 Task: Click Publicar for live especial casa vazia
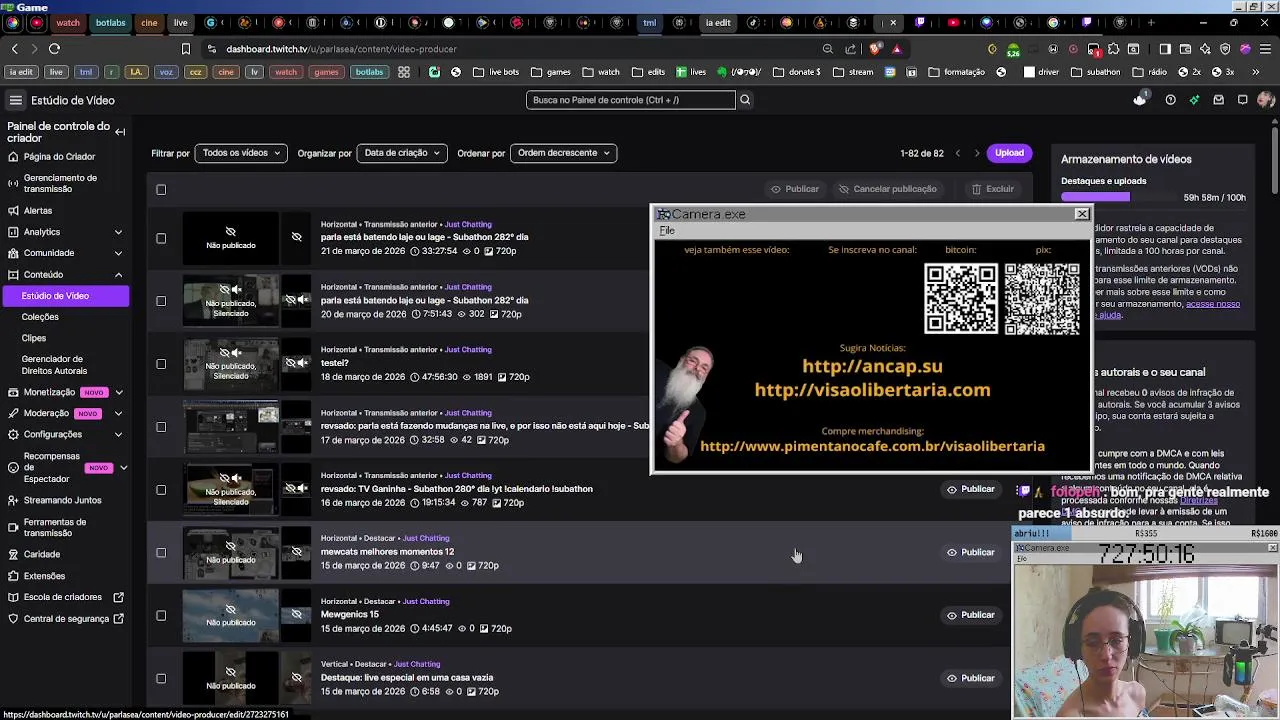[970, 678]
